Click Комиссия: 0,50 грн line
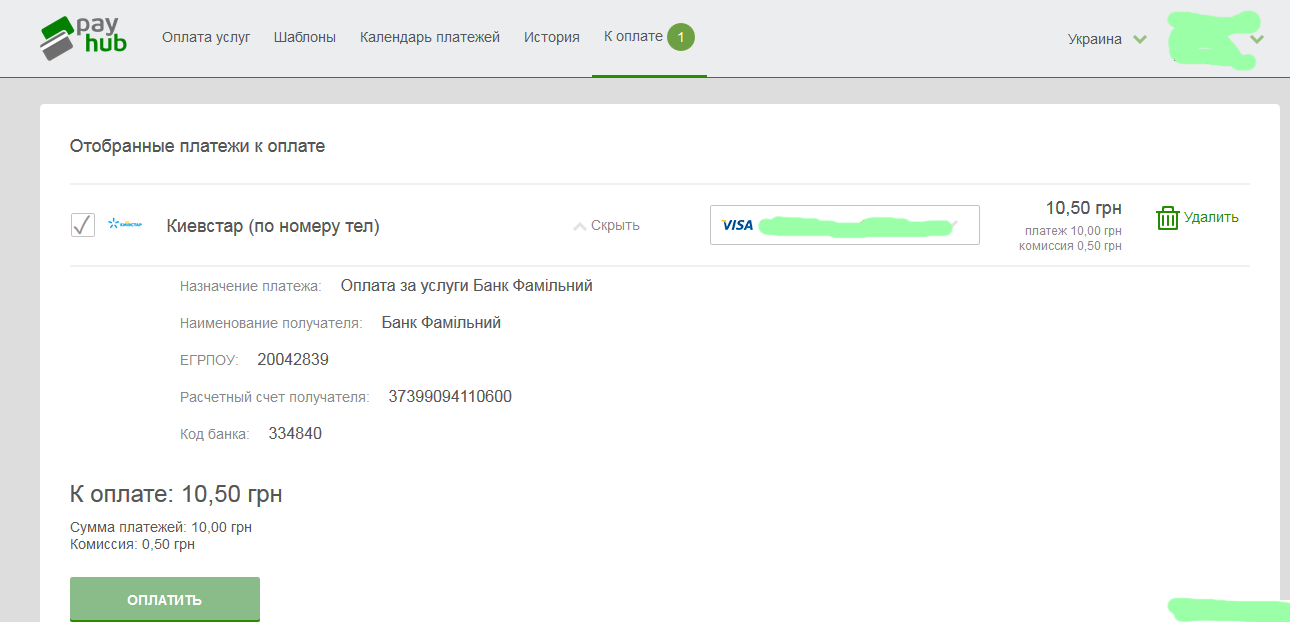 pyautogui.click(x=132, y=545)
